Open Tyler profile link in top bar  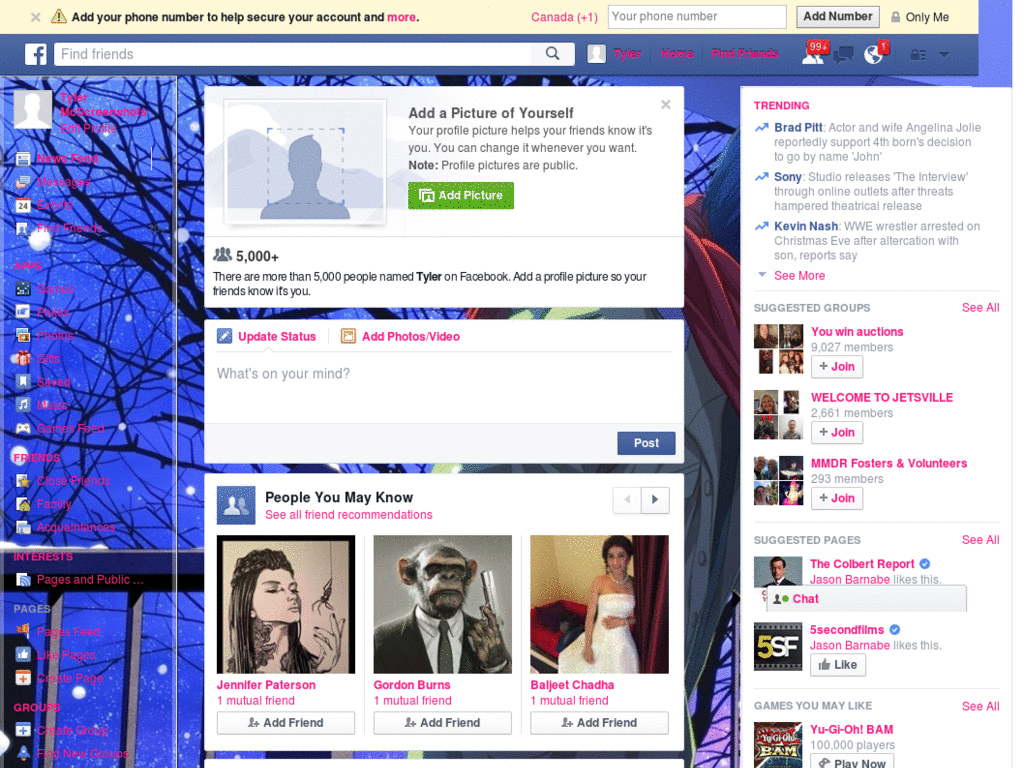627,54
